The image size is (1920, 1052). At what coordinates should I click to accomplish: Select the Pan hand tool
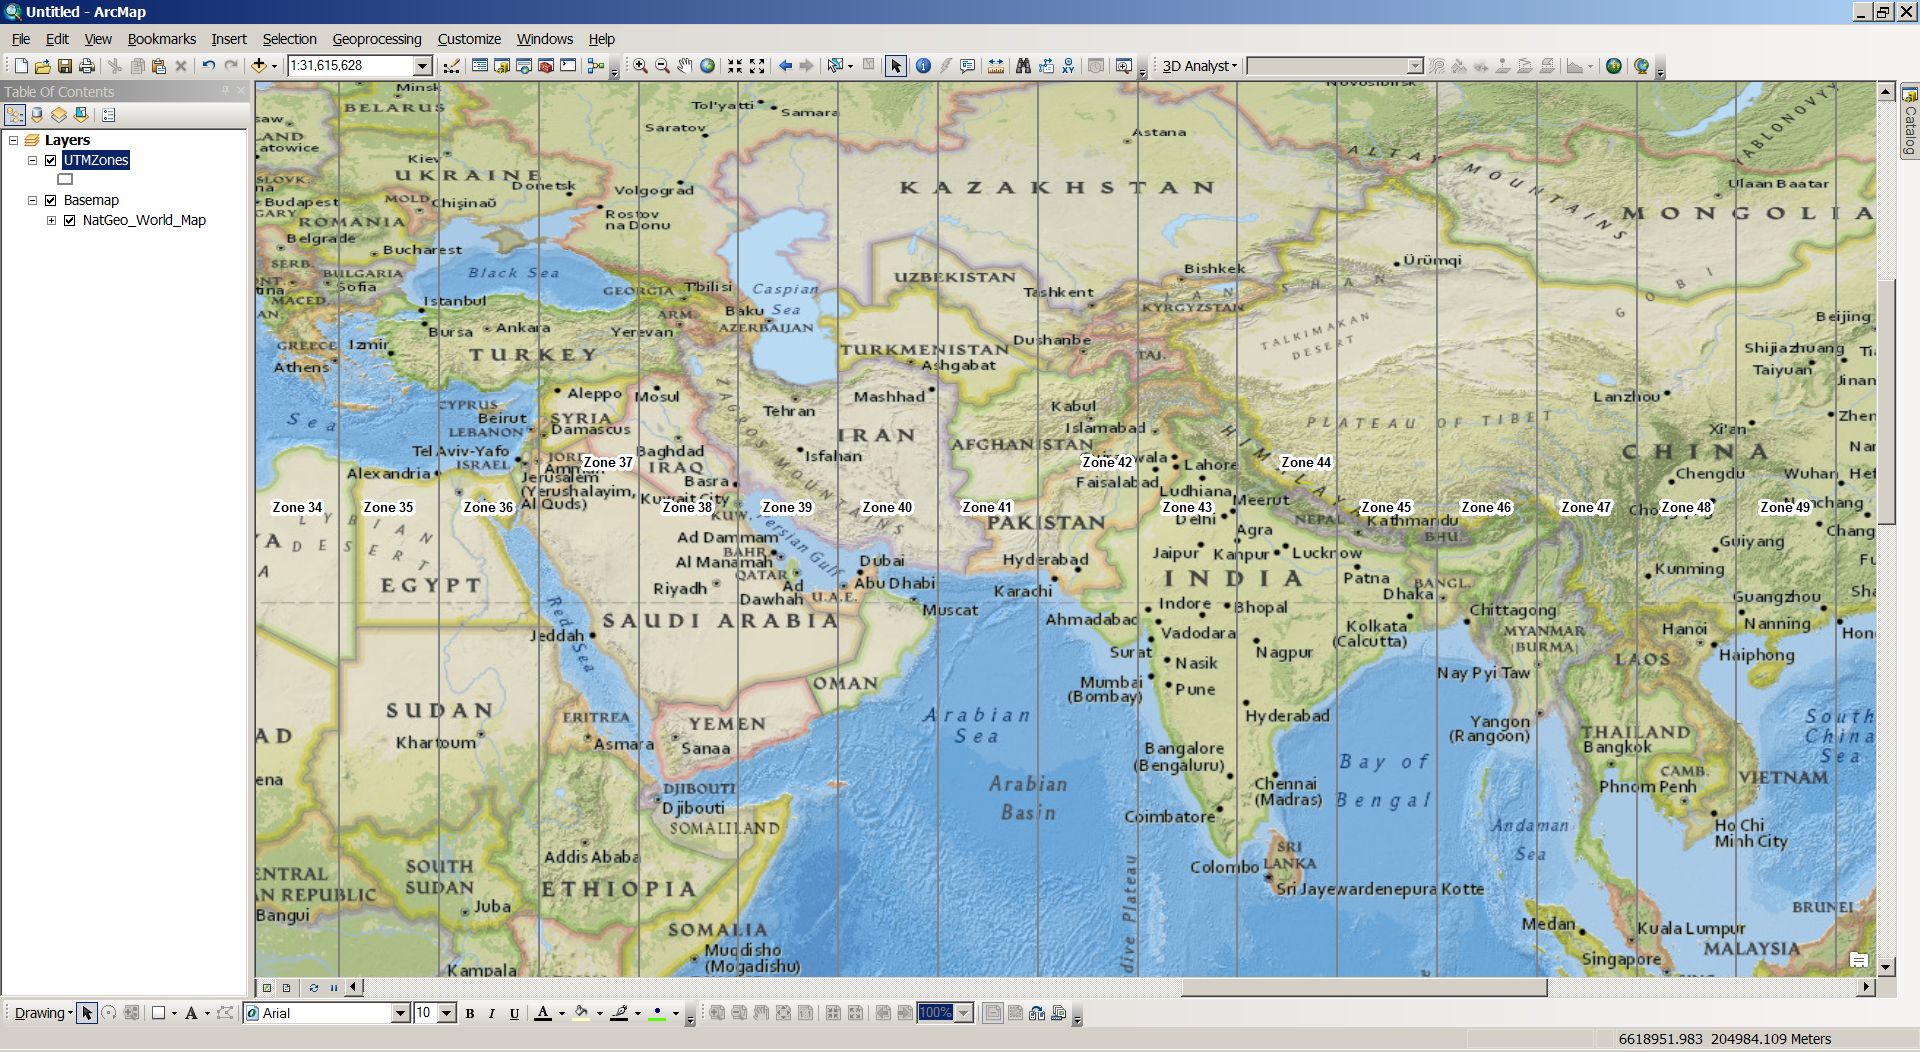(x=685, y=66)
